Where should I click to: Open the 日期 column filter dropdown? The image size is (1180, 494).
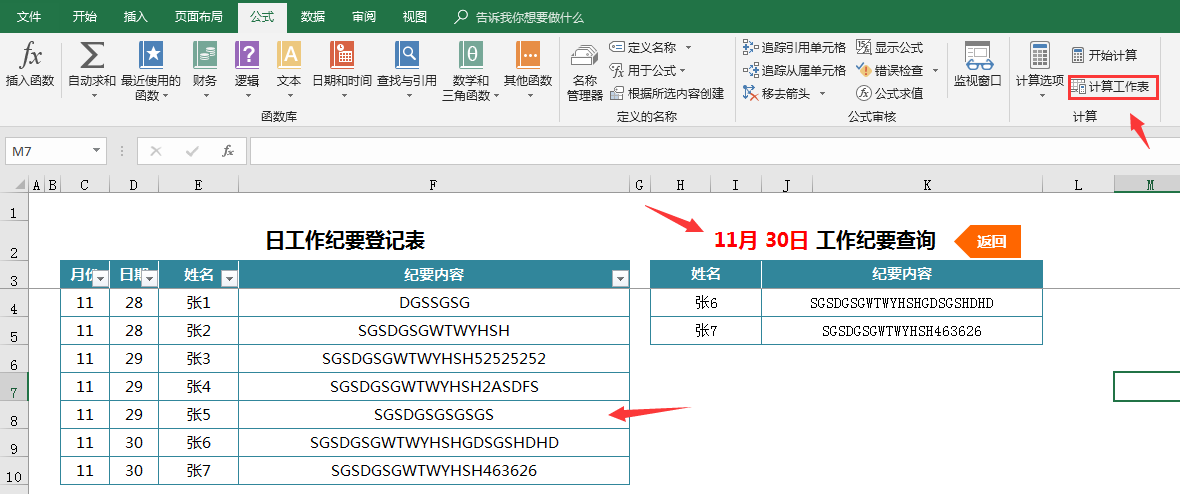[151, 279]
